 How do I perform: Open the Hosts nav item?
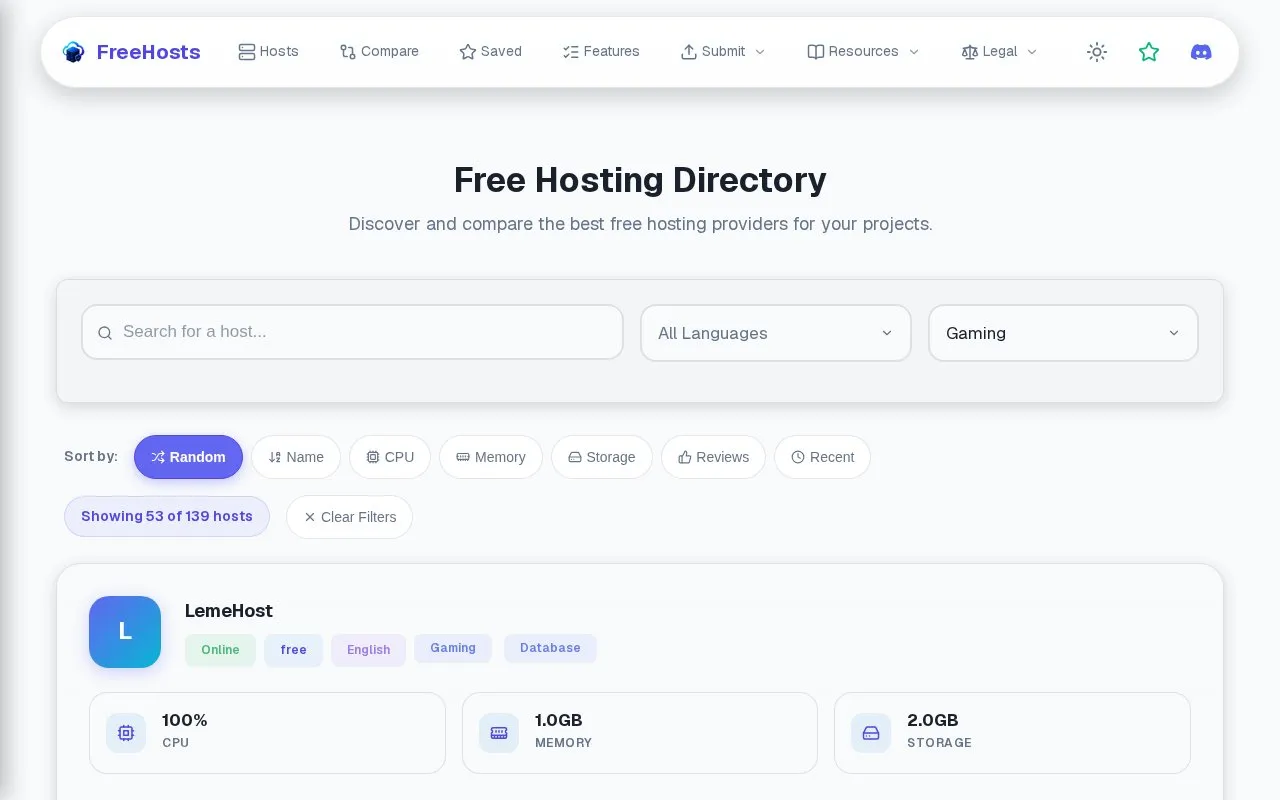pos(268,51)
